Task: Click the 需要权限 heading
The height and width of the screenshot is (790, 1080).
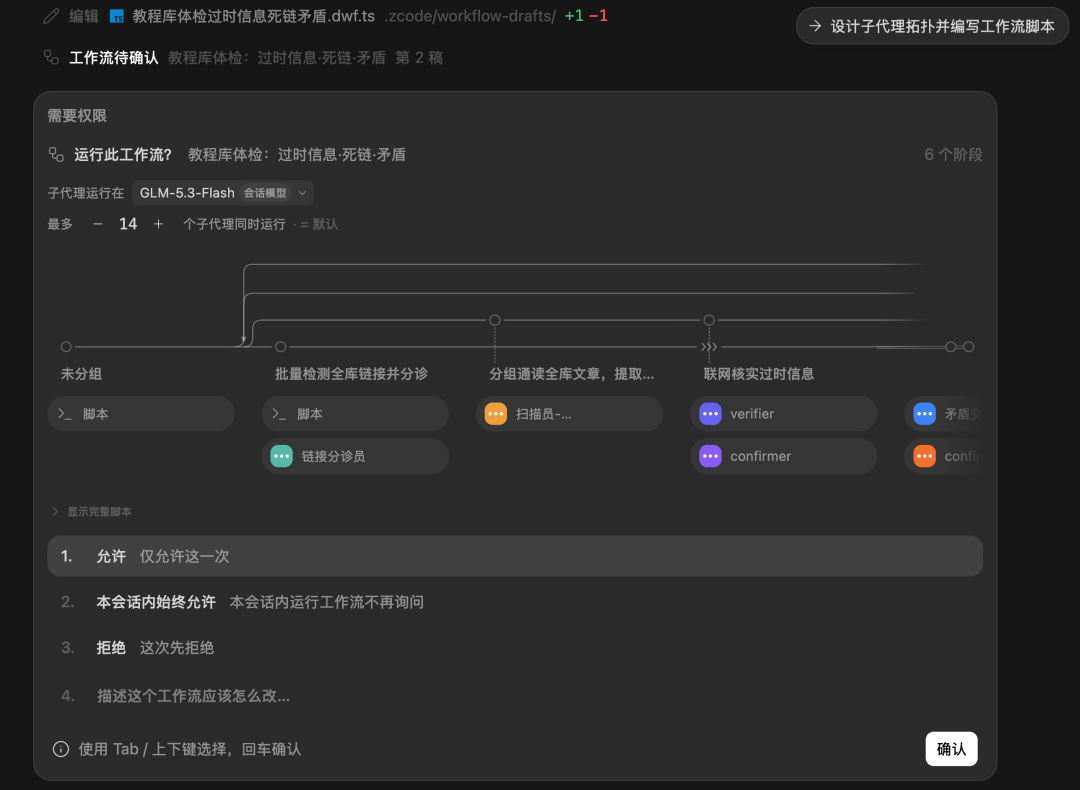Action: [x=77, y=116]
